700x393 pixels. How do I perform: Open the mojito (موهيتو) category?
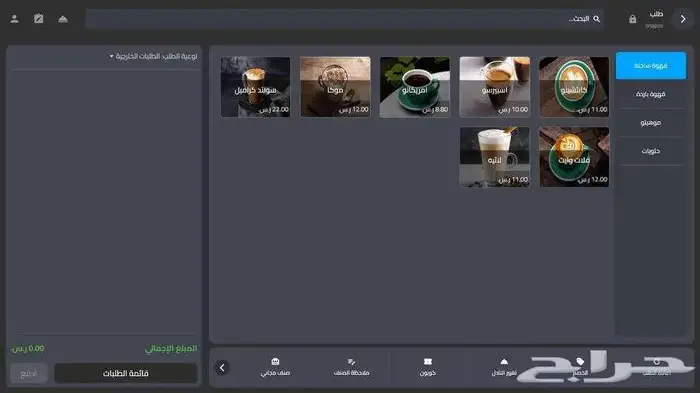[651, 123]
